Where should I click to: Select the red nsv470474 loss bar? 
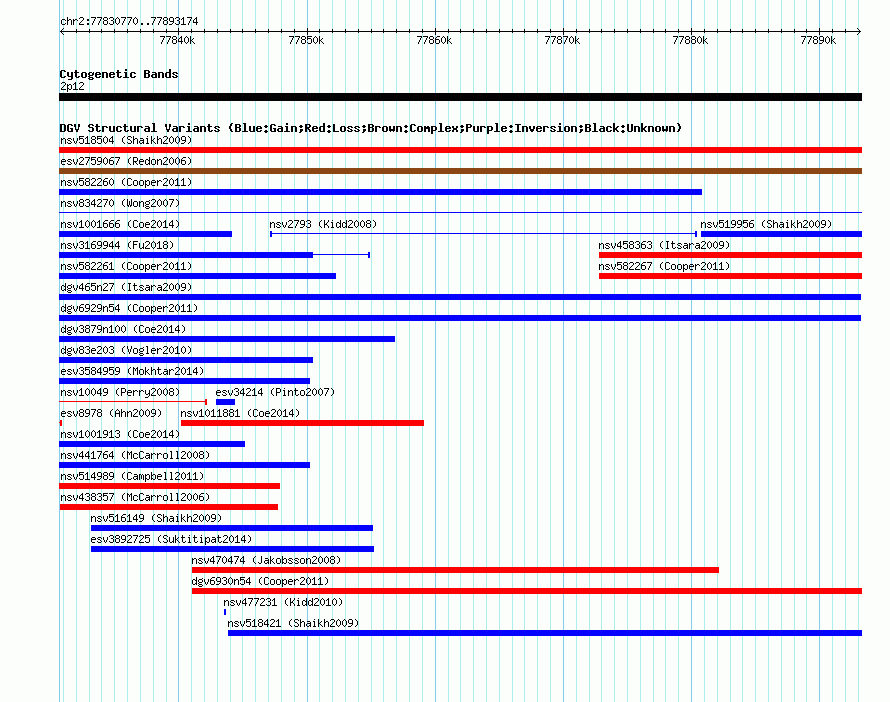pyautogui.click(x=455, y=570)
